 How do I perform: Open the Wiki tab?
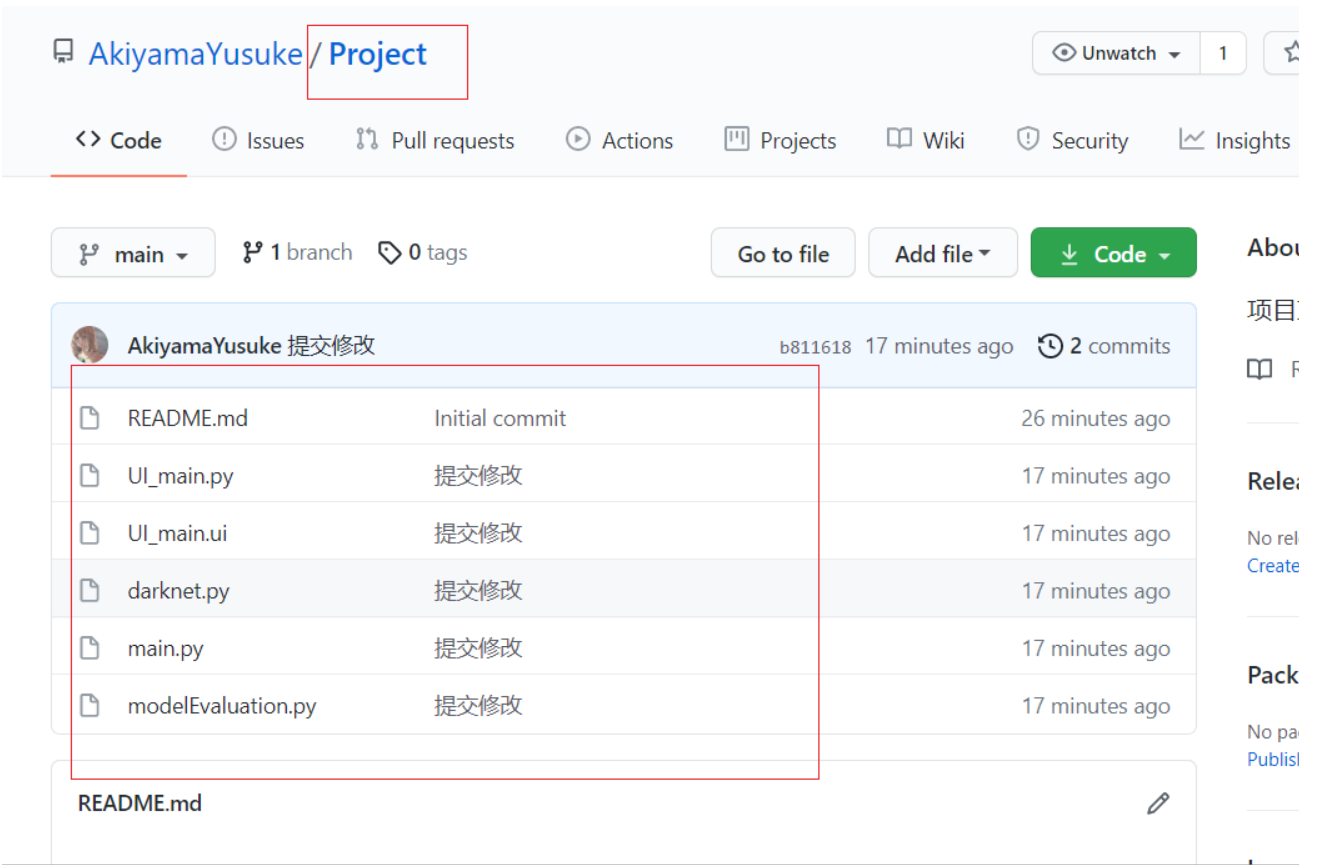926,141
